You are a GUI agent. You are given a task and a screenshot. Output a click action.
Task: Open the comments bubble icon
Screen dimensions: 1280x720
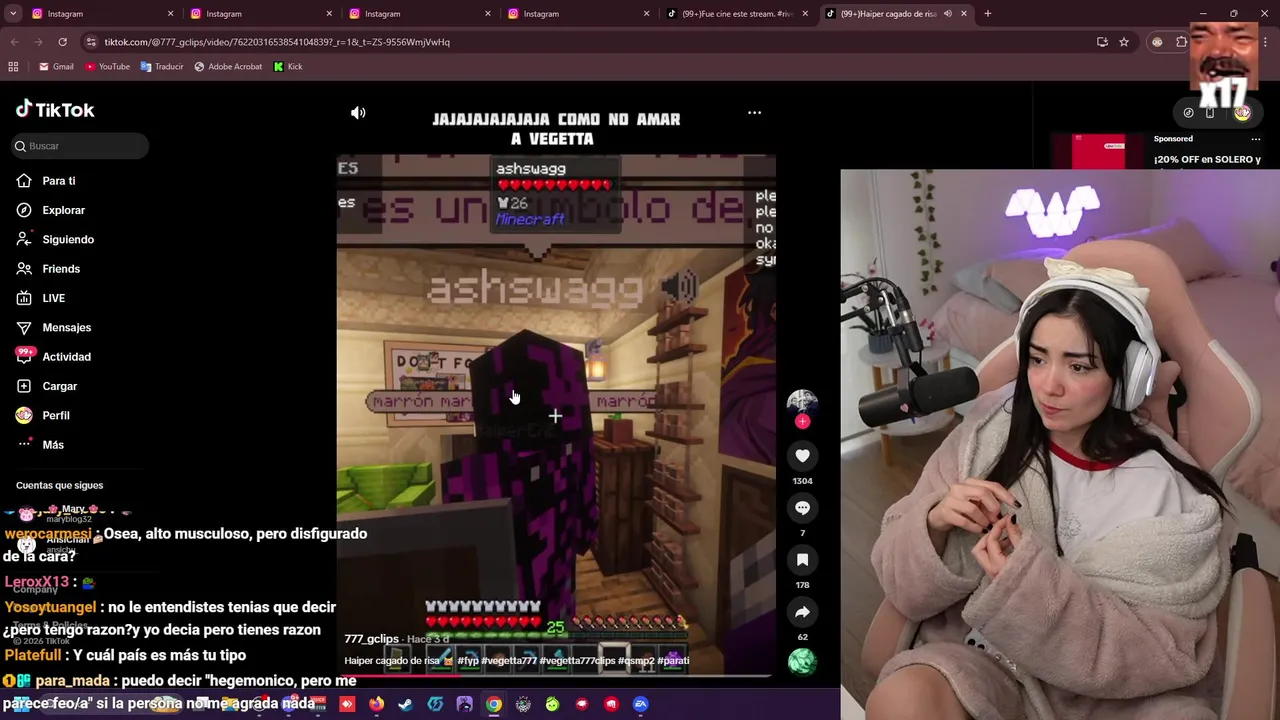802,508
